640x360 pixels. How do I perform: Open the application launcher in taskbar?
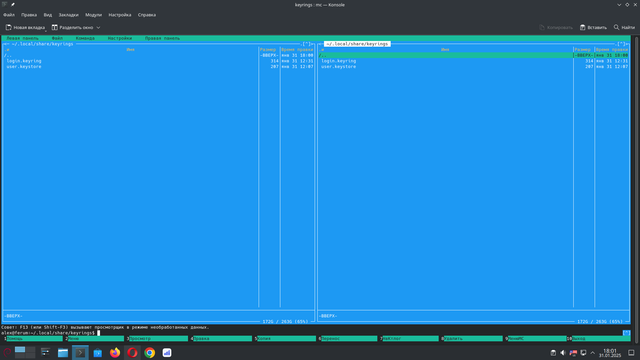pyautogui.click(x=7, y=353)
